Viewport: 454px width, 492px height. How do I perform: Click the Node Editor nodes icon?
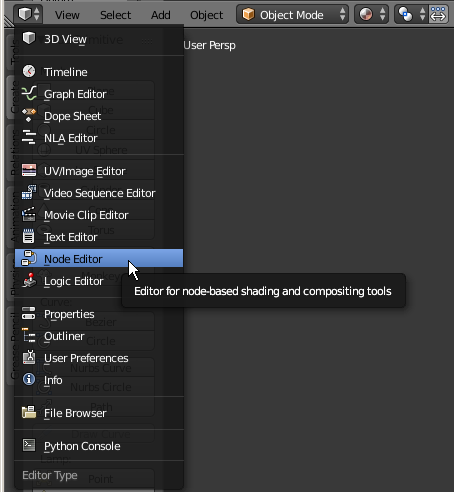(29, 258)
